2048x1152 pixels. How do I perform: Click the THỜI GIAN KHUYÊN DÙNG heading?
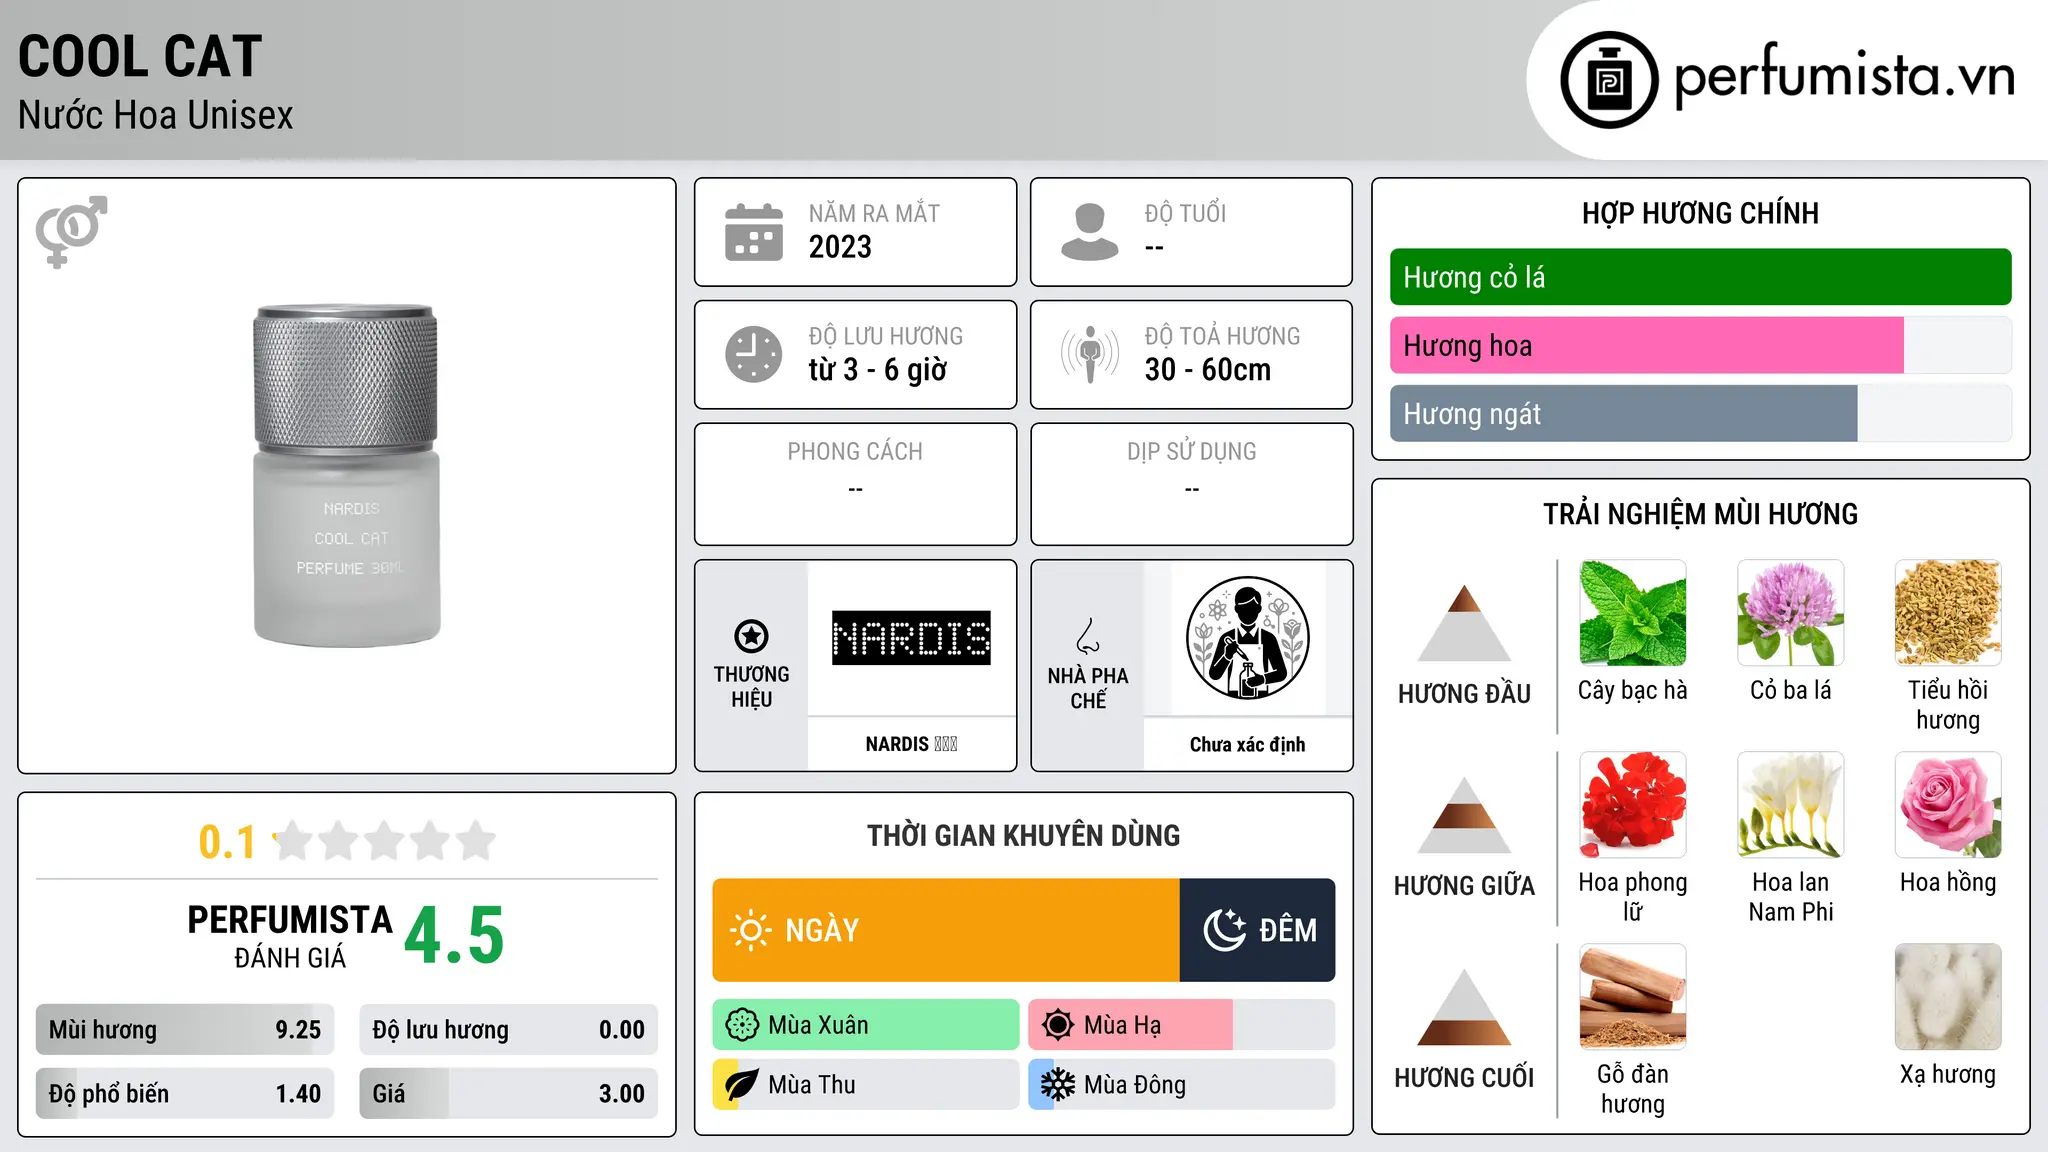click(1024, 835)
